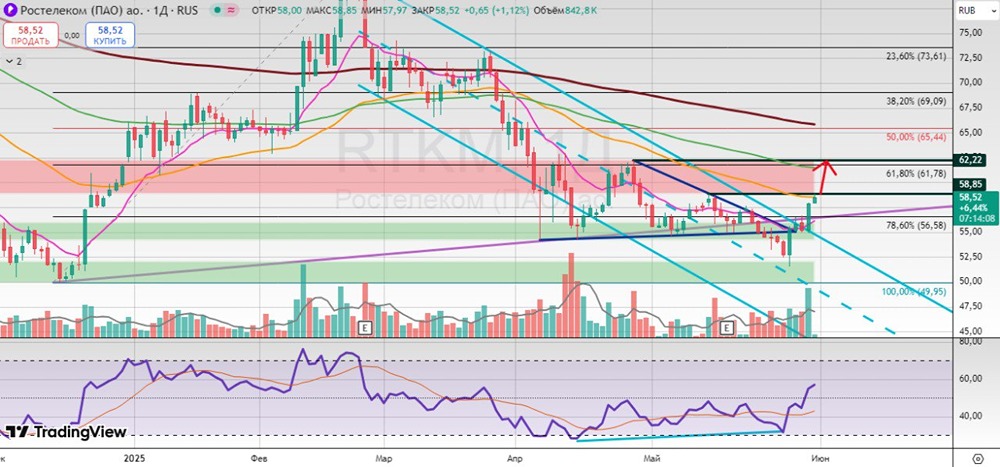This screenshot has height=467, width=1000.
Task: Click the 58,85 price level tag
Action: point(969,184)
